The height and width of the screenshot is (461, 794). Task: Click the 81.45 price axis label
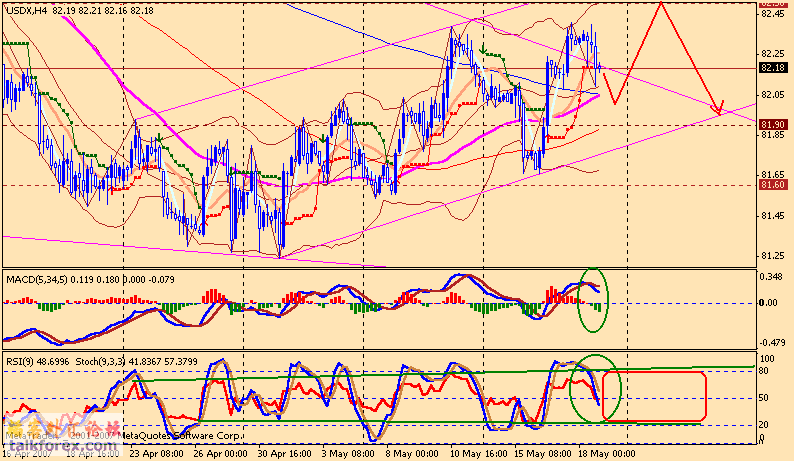click(772, 216)
